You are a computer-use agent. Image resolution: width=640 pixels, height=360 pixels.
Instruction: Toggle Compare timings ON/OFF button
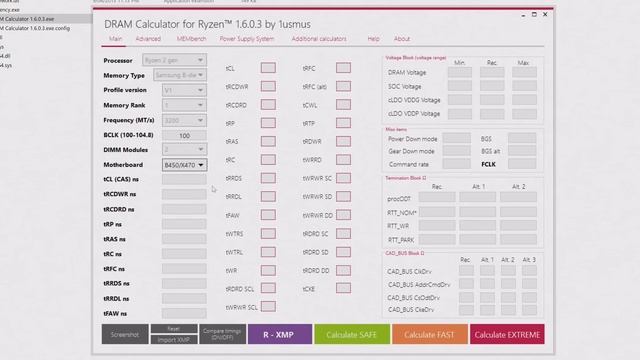pyautogui.click(x=222, y=334)
